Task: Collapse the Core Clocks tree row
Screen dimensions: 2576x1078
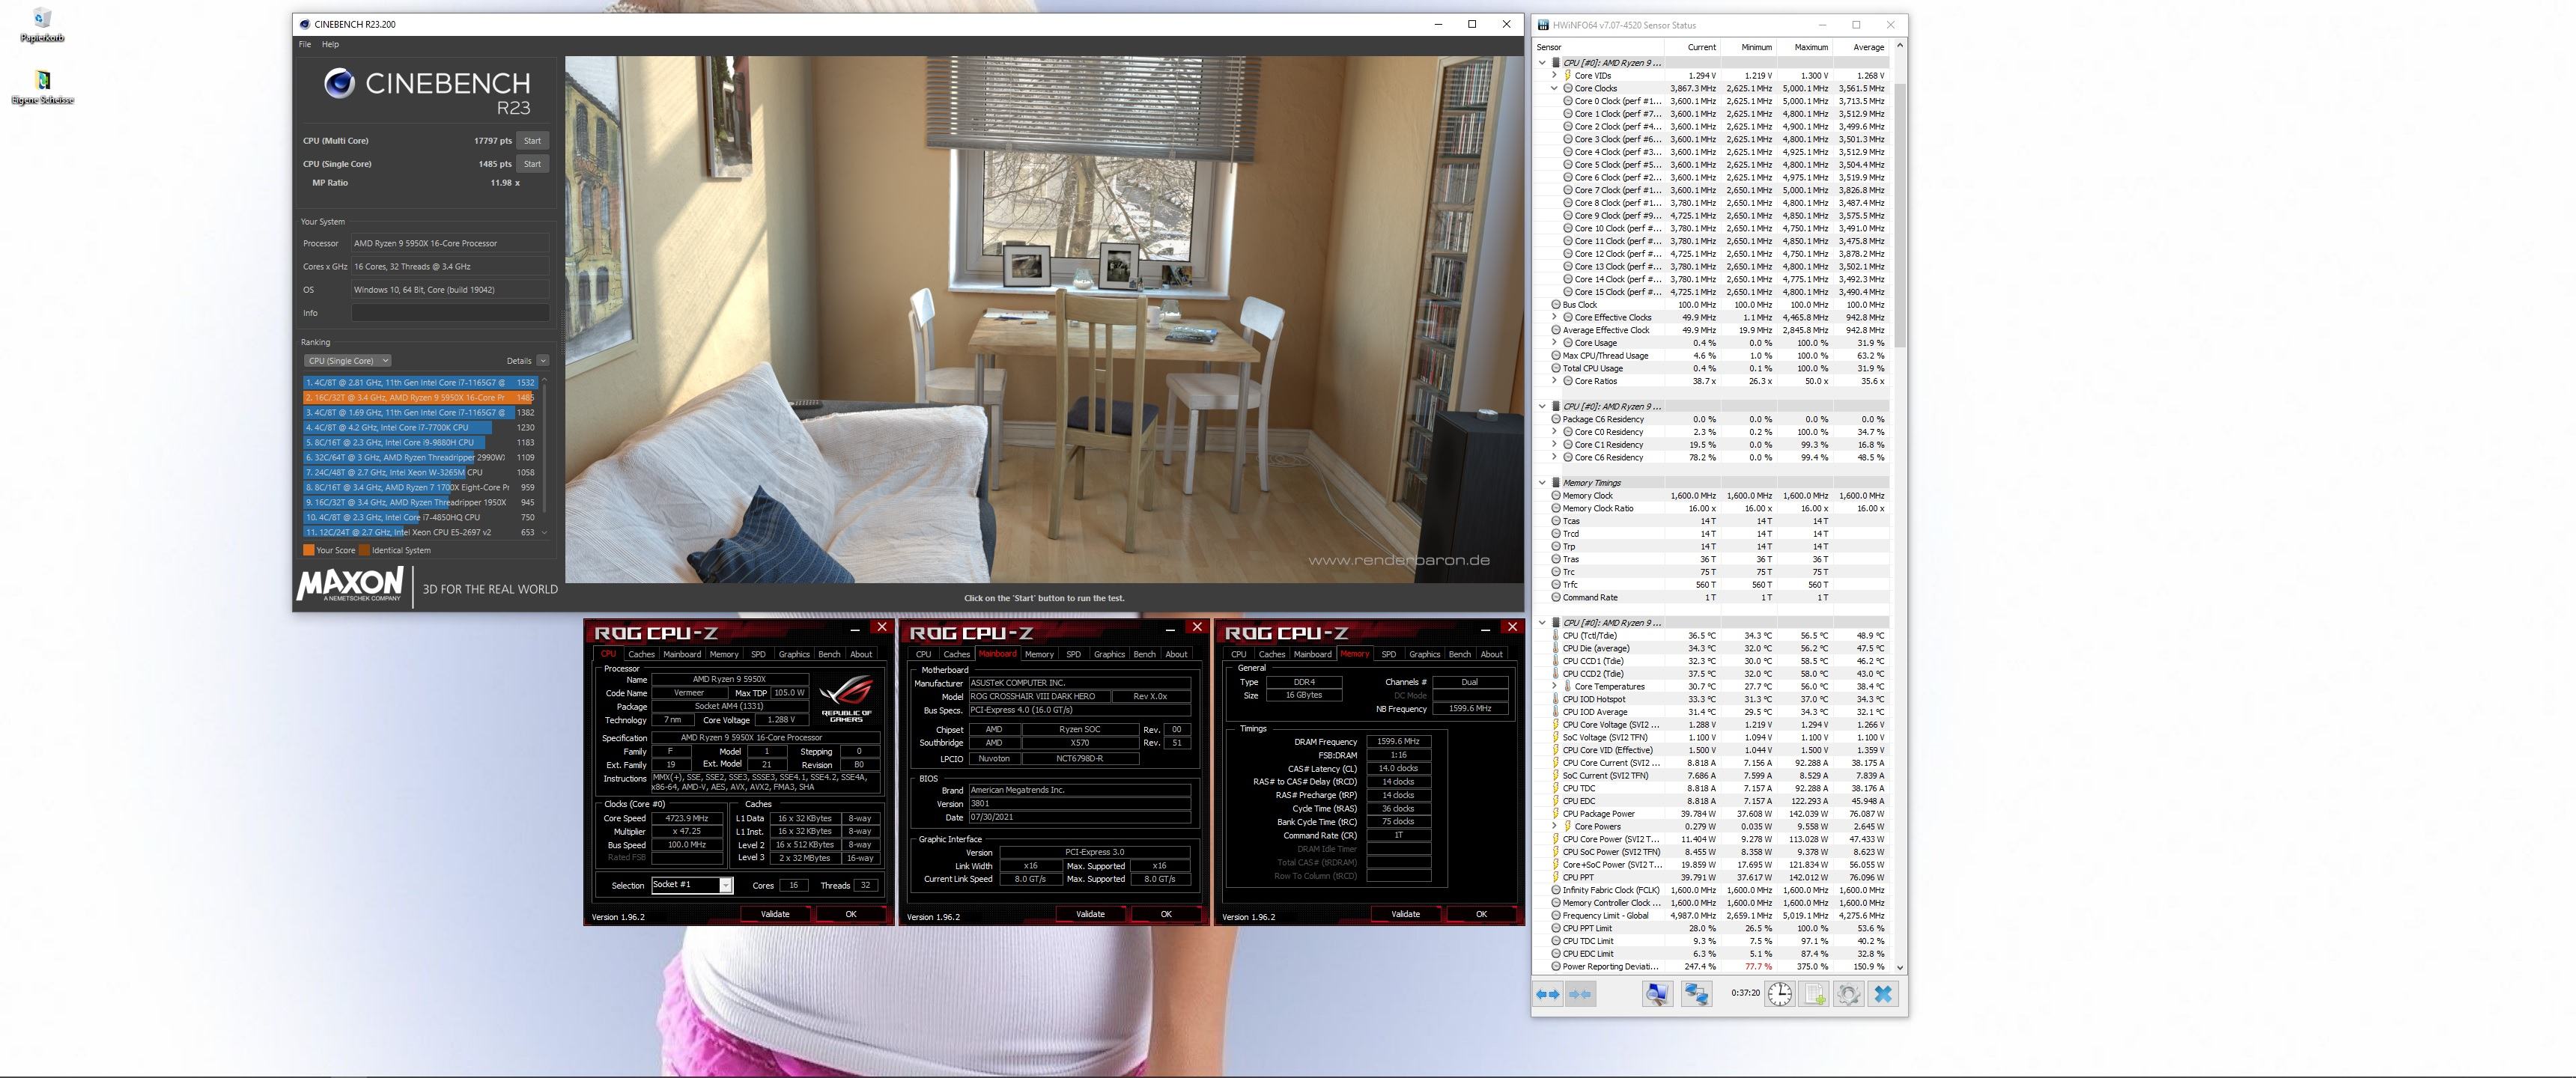Action: click(1554, 88)
